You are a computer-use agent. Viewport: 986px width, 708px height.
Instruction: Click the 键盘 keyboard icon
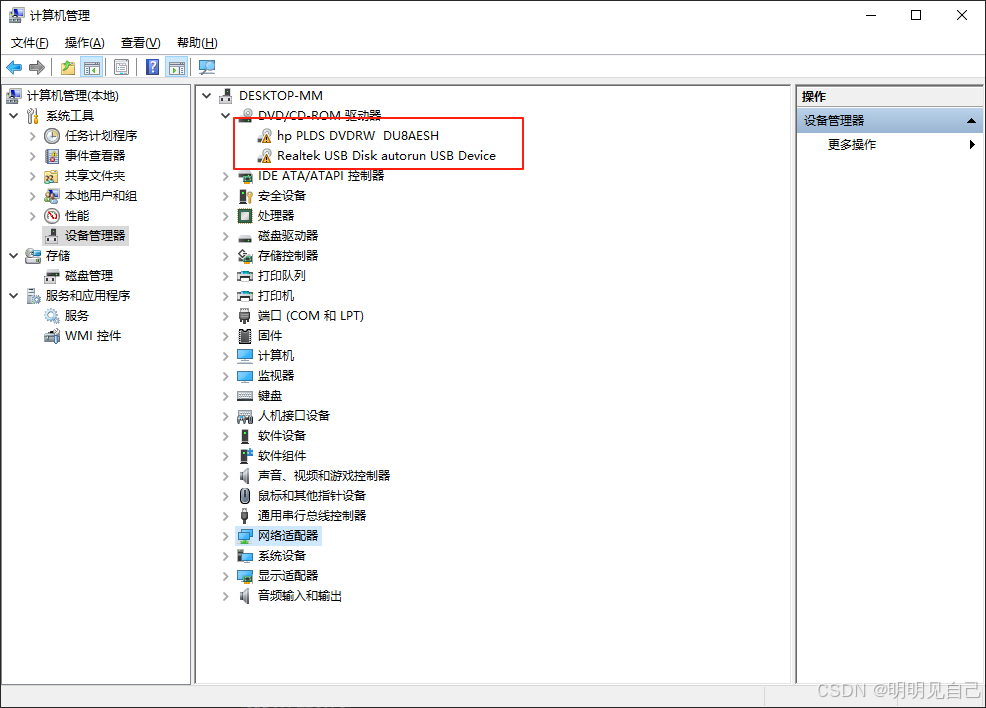tap(245, 396)
